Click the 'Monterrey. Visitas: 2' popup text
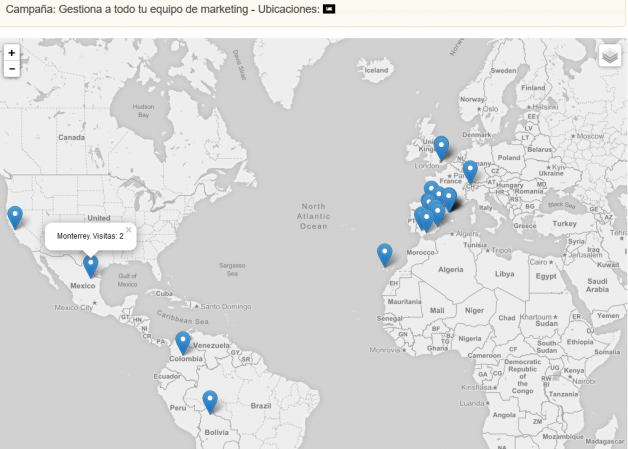Image resolution: width=628 pixels, height=449 pixels. click(90, 236)
